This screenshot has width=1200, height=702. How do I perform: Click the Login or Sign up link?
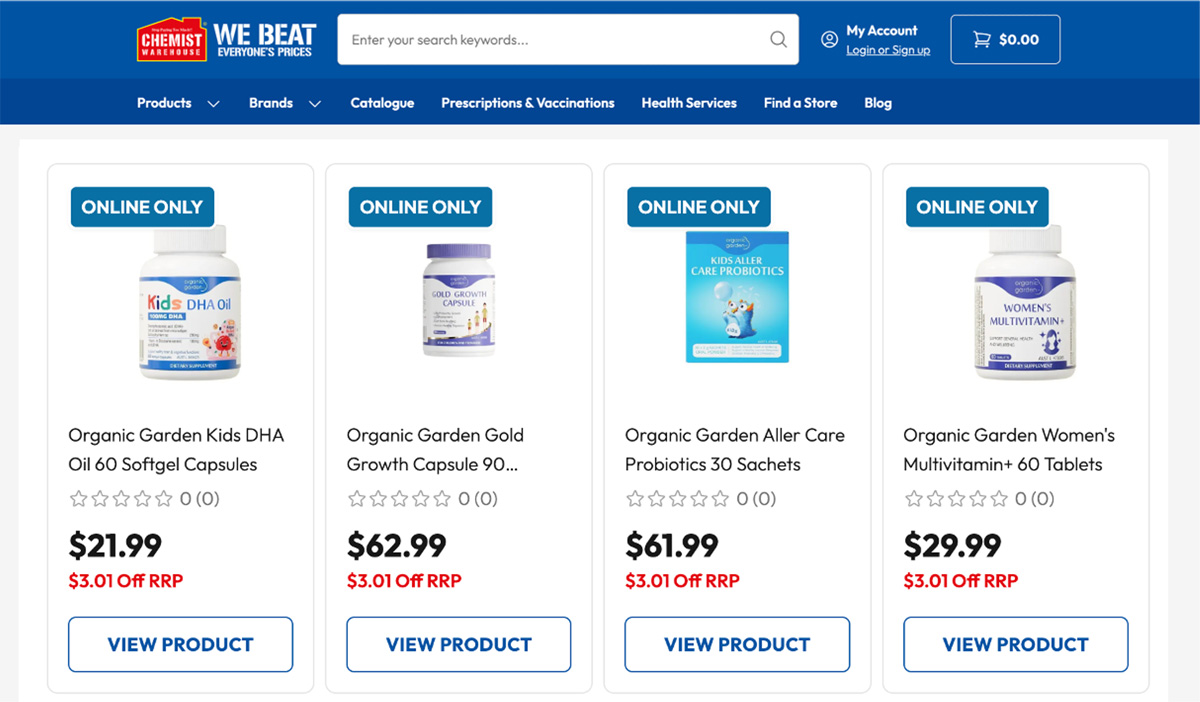coord(888,50)
